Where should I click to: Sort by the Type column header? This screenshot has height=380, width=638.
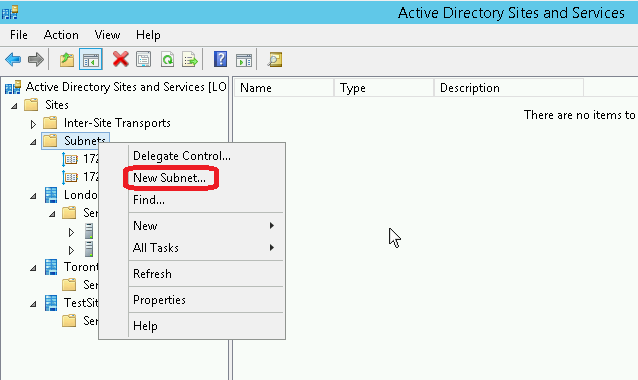[x=384, y=88]
